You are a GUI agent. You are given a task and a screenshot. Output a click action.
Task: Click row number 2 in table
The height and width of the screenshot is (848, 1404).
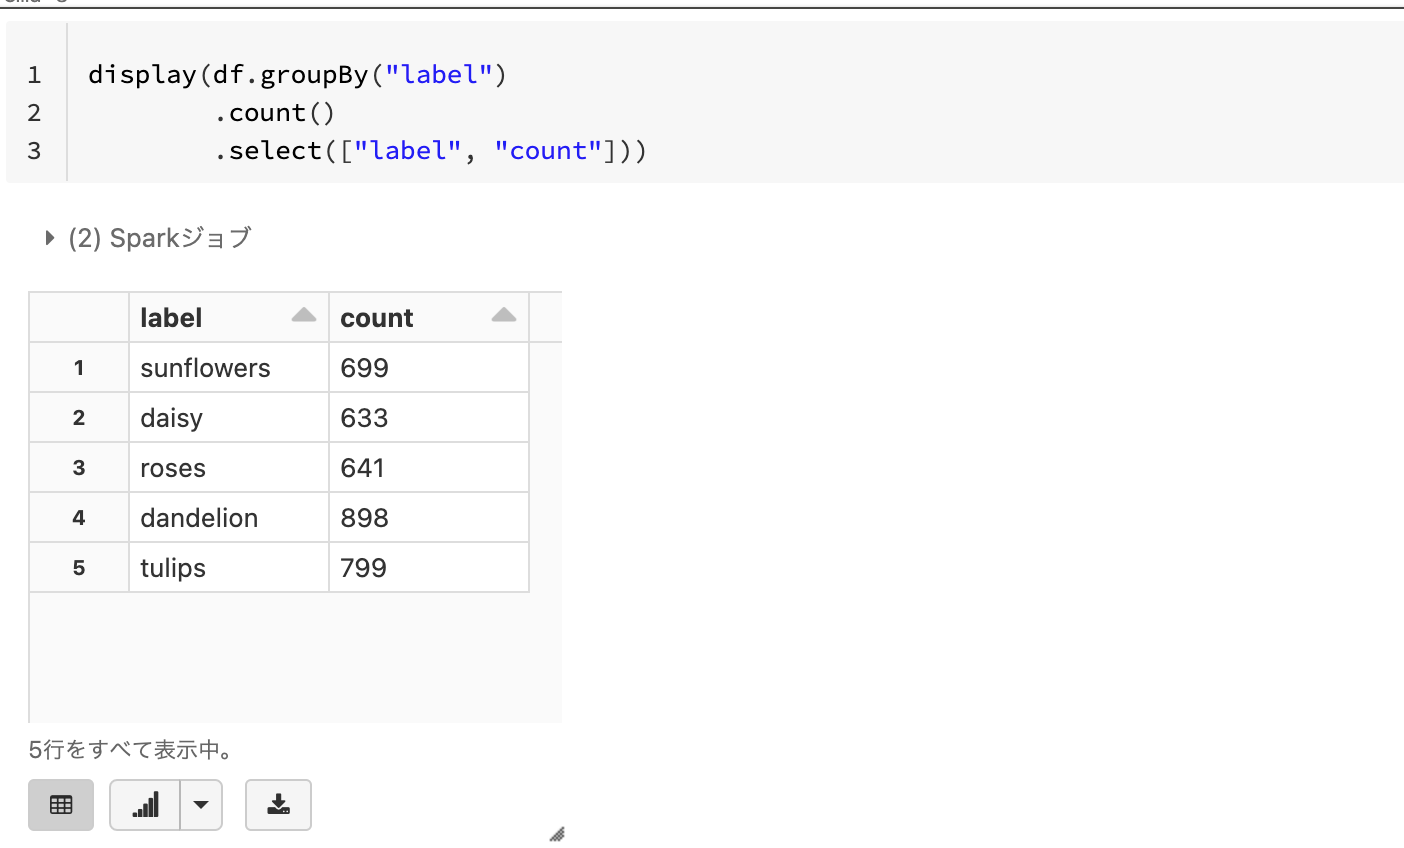click(79, 418)
